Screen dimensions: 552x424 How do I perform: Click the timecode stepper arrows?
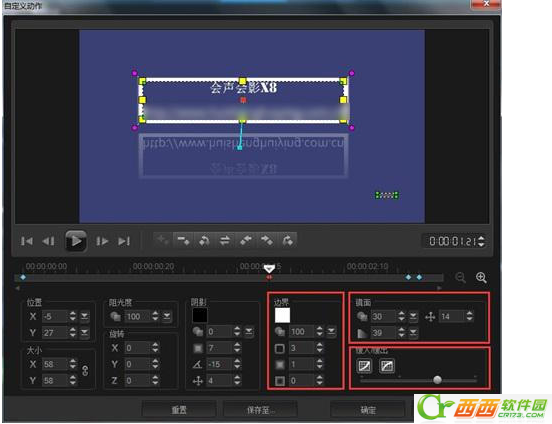coord(481,241)
